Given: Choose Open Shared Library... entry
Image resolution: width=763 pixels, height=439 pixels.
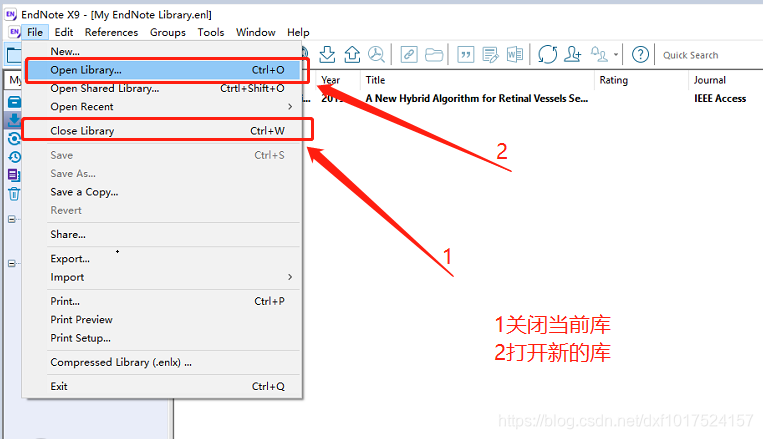Looking at the screenshot, I should click(162, 89).
